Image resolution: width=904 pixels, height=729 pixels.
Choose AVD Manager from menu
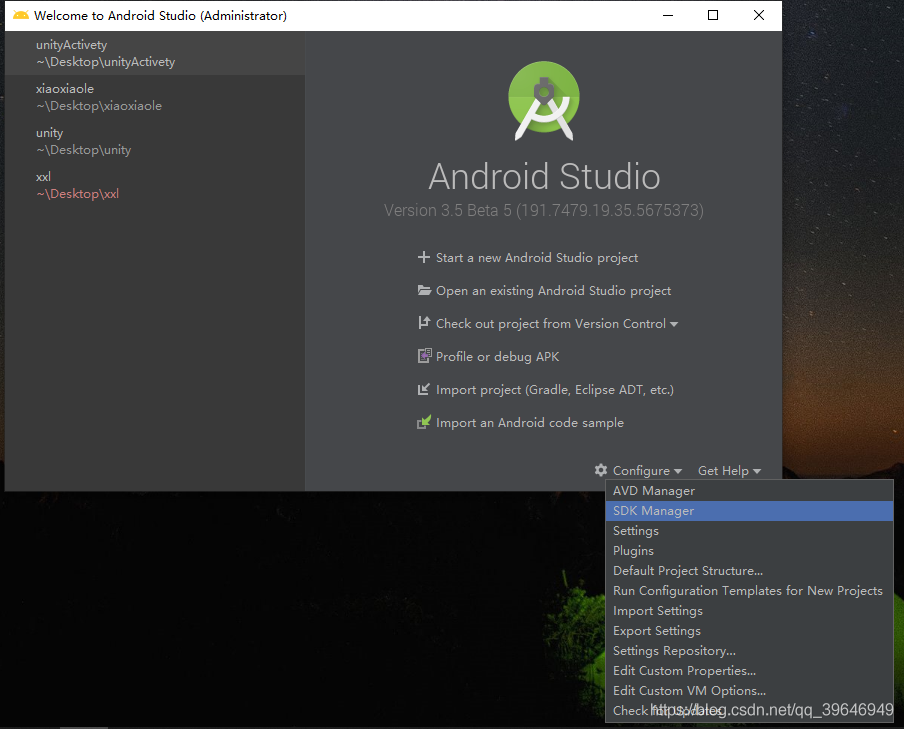click(749, 491)
